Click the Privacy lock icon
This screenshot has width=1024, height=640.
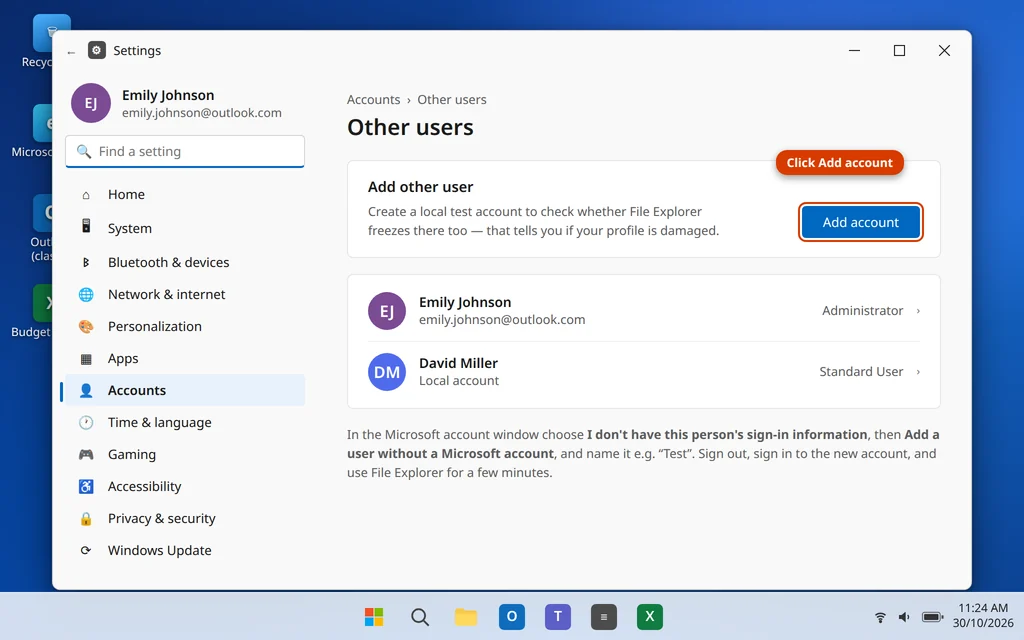(86, 519)
